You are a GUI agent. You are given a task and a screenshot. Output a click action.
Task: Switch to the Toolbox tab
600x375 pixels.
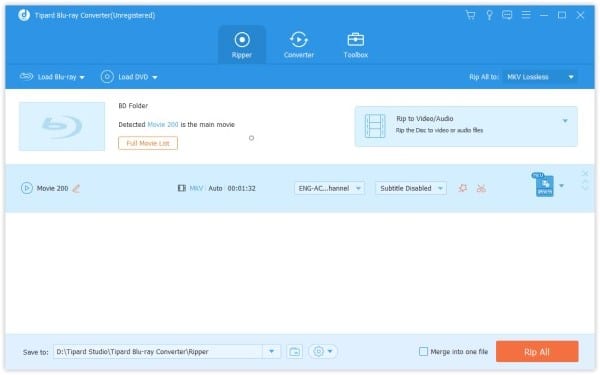point(355,45)
